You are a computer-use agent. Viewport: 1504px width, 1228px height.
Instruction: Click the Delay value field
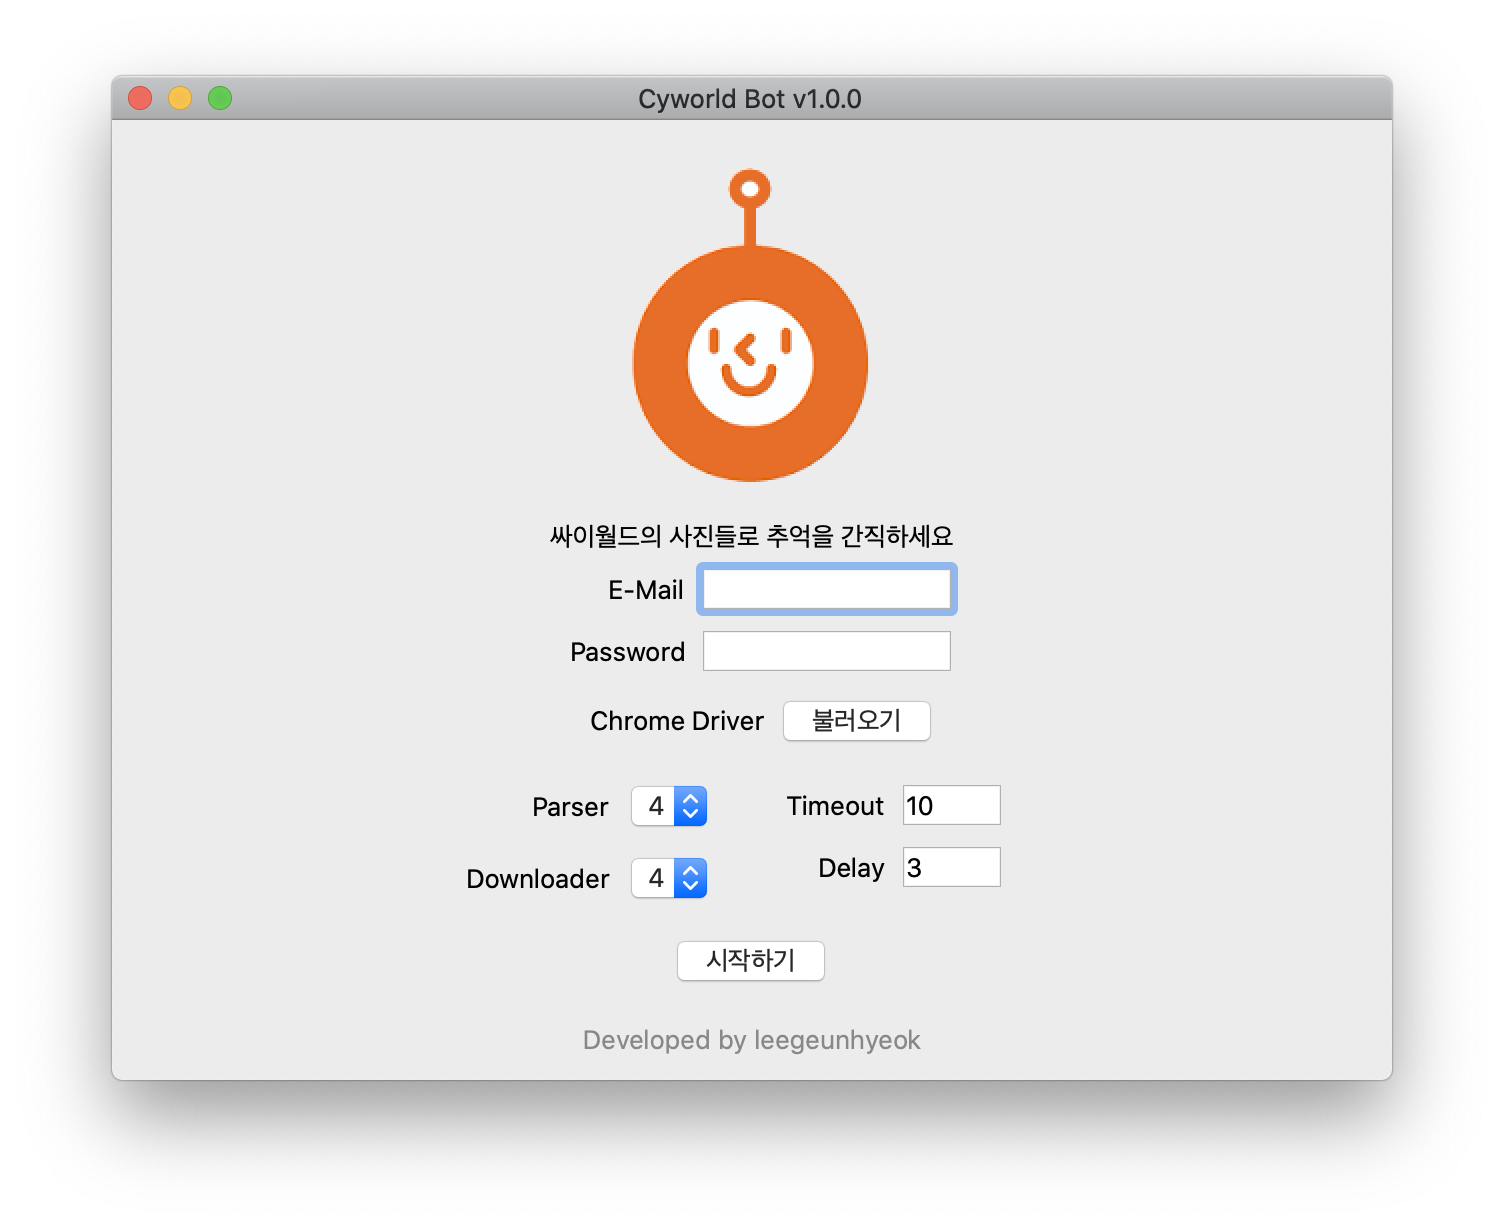click(x=952, y=867)
